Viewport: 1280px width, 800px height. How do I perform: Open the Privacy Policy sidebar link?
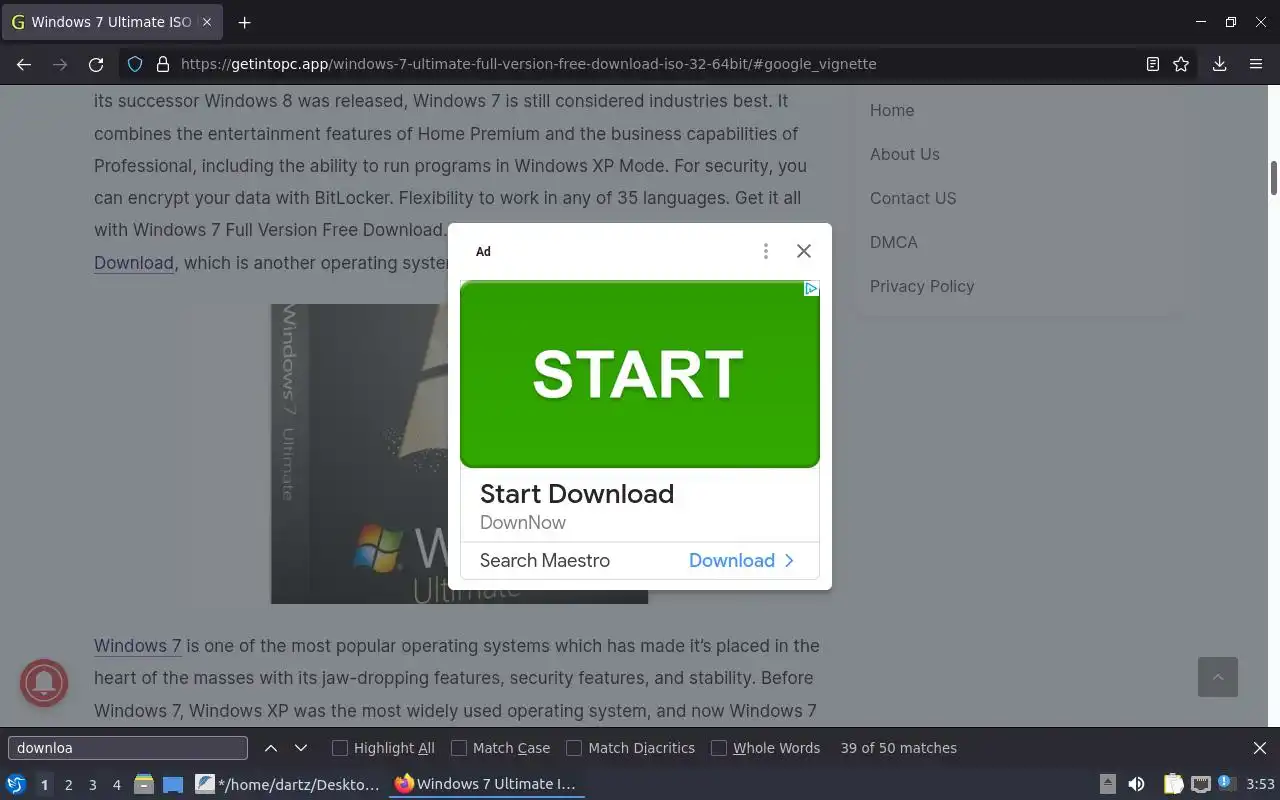pos(922,286)
